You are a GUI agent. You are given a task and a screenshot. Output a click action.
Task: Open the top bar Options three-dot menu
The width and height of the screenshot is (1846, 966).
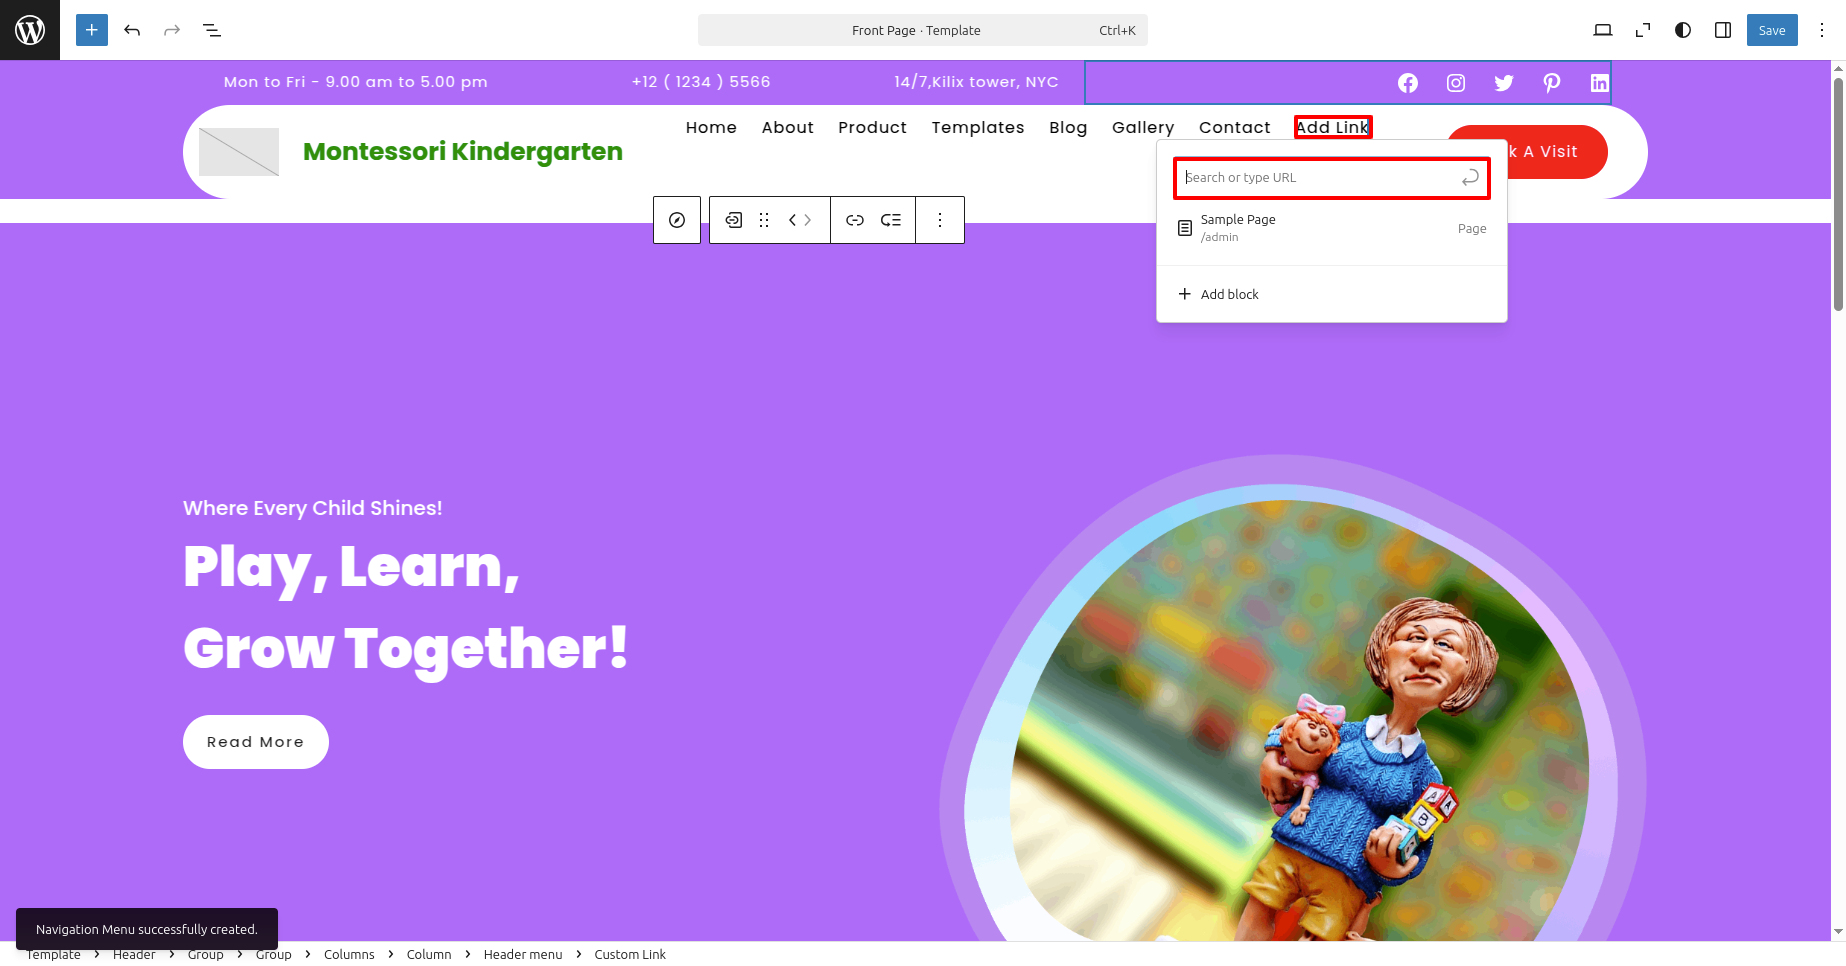(x=1822, y=30)
